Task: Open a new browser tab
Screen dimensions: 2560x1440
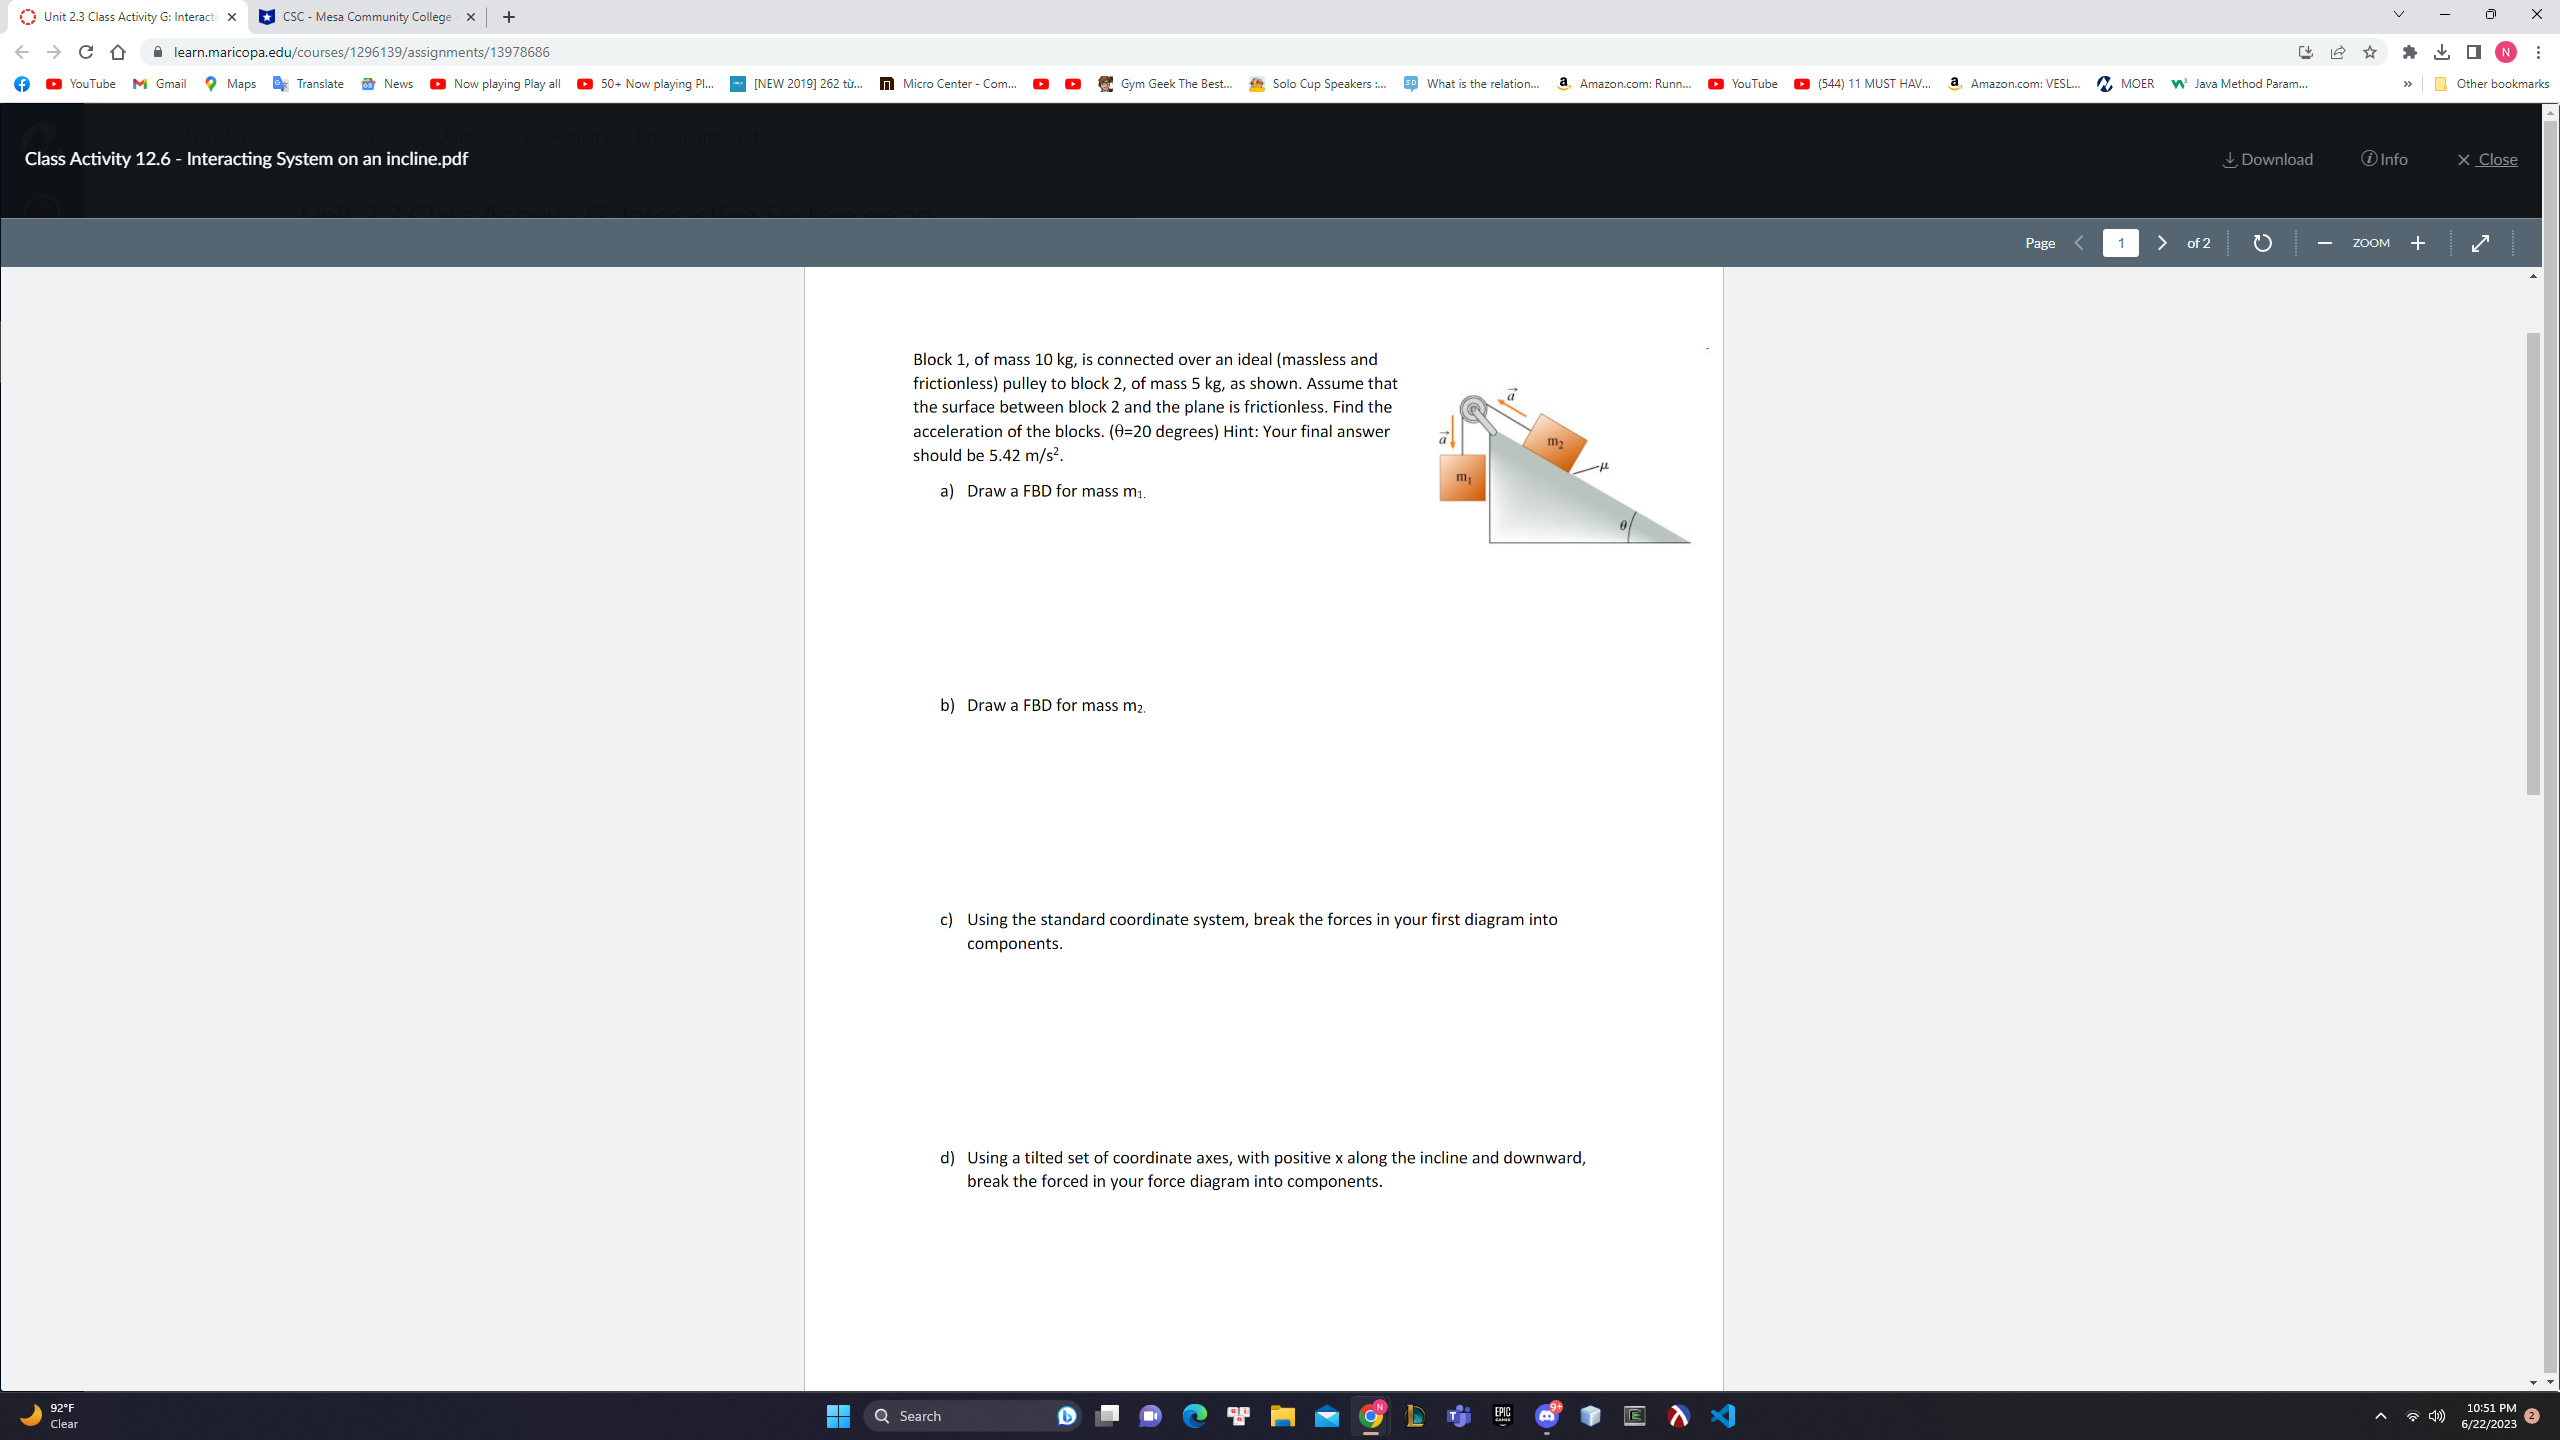Action: tap(509, 17)
